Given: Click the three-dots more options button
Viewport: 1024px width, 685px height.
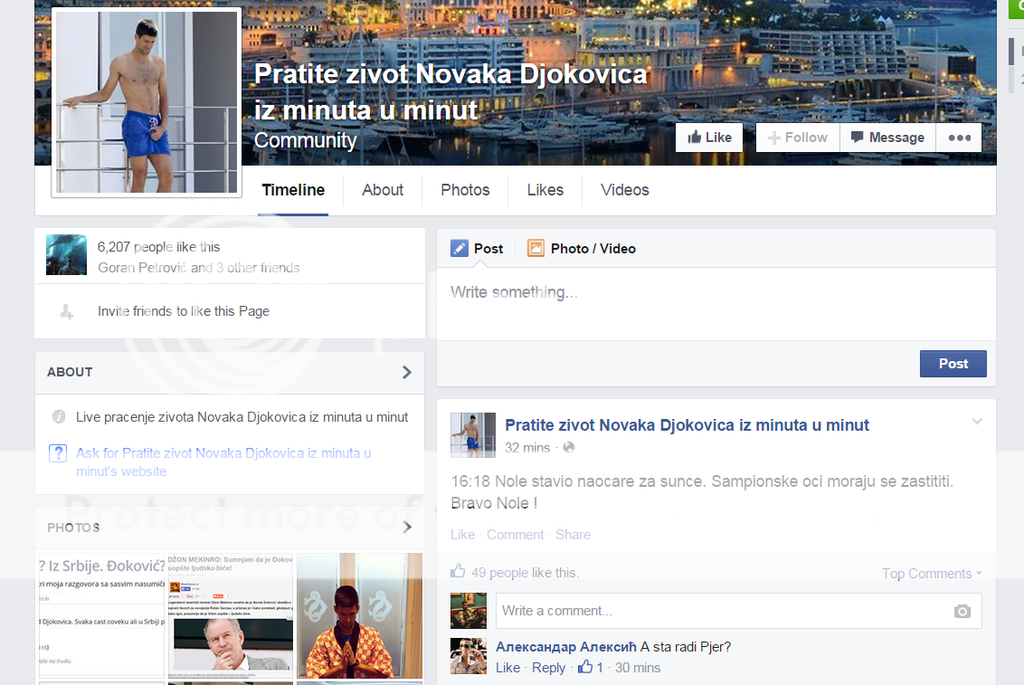Looking at the screenshot, I should [959, 138].
